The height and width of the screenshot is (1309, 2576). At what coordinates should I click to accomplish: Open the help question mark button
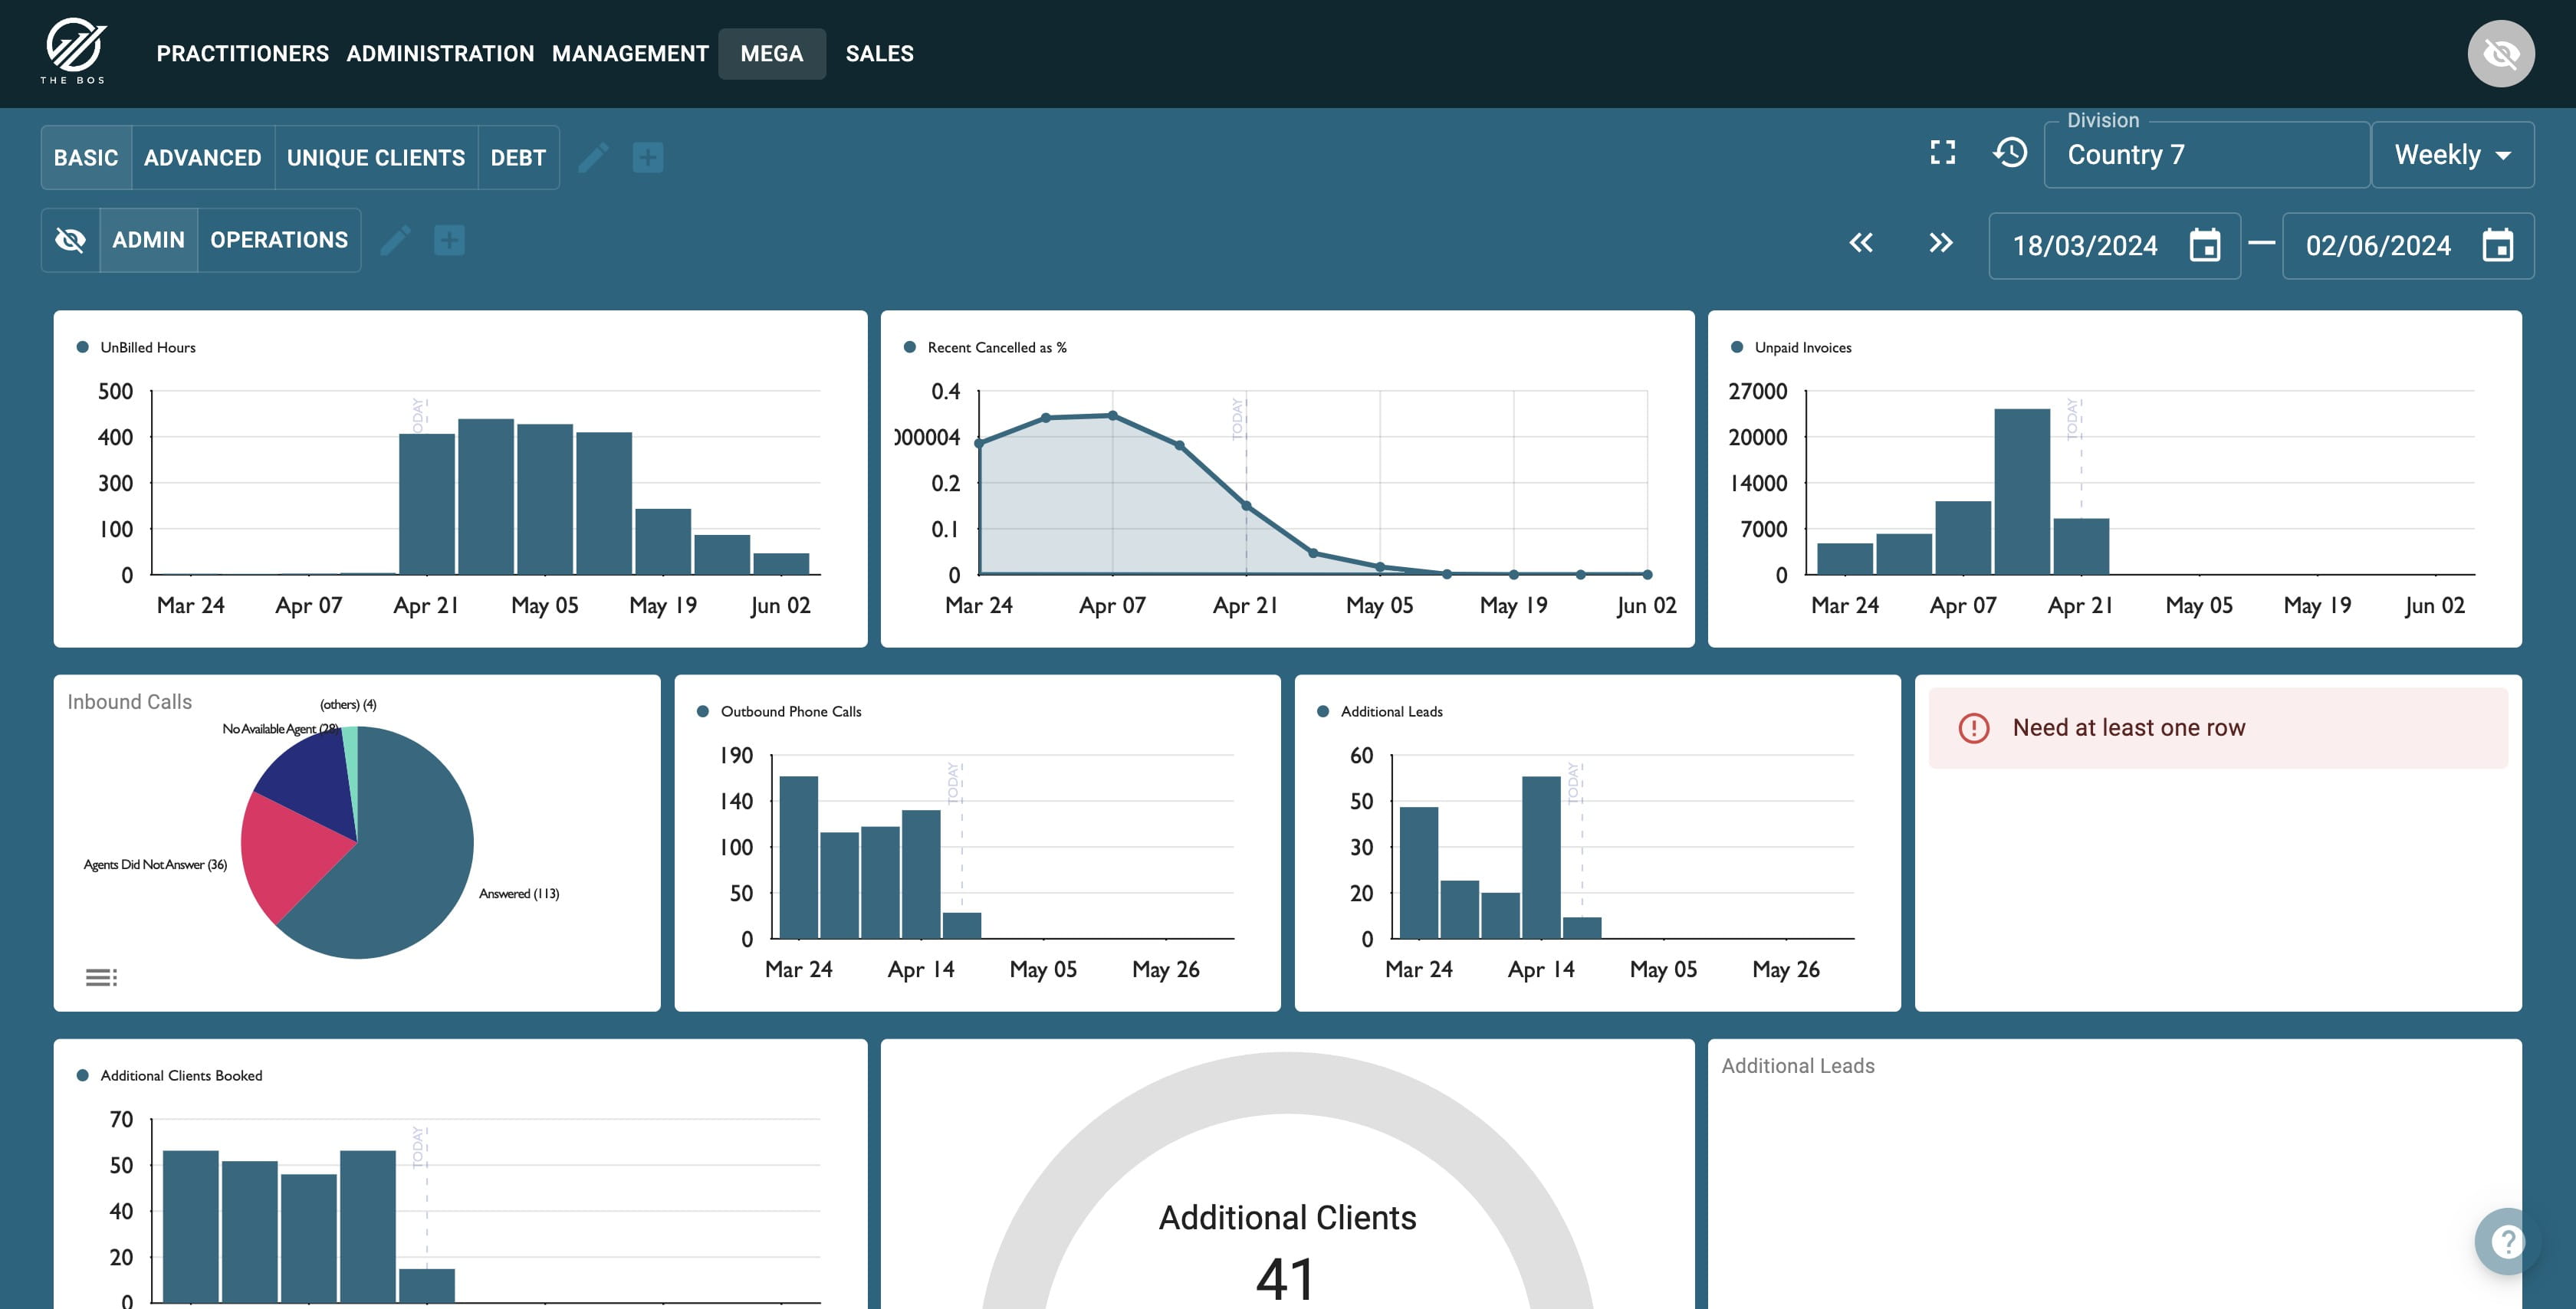click(2507, 1241)
